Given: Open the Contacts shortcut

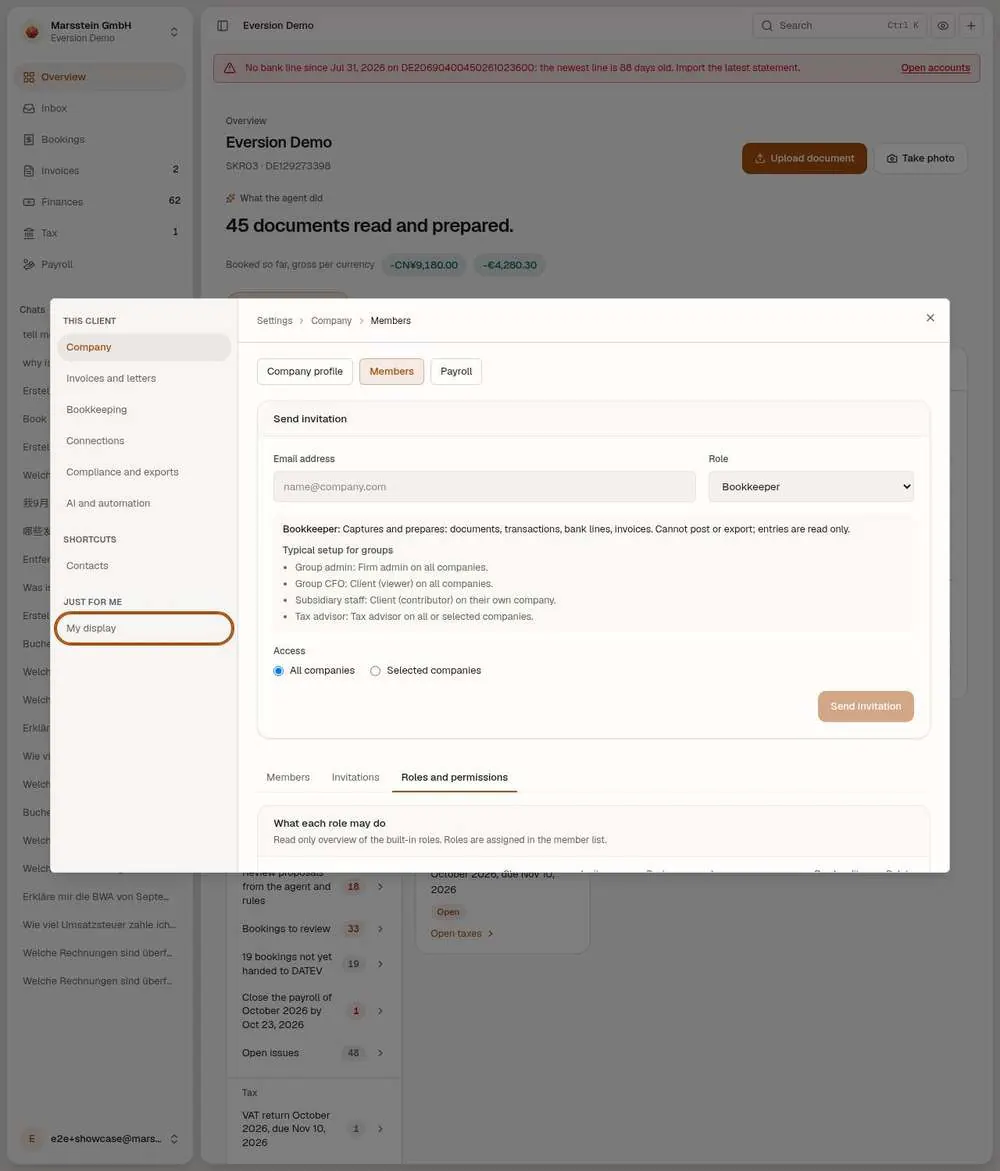Looking at the screenshot, I should [x=144, y=566].
